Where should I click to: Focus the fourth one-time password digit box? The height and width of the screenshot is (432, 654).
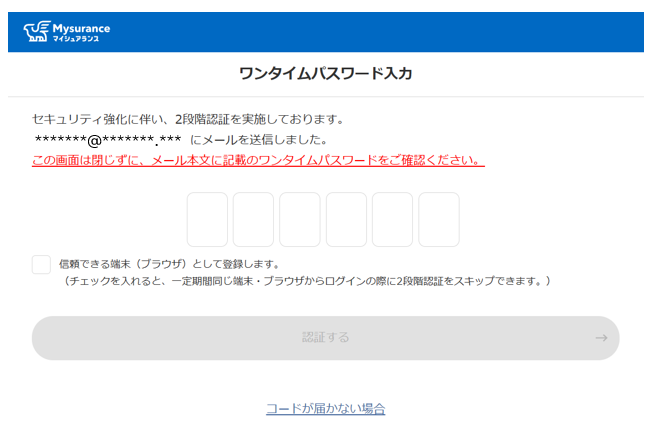[x=346, y=220]
